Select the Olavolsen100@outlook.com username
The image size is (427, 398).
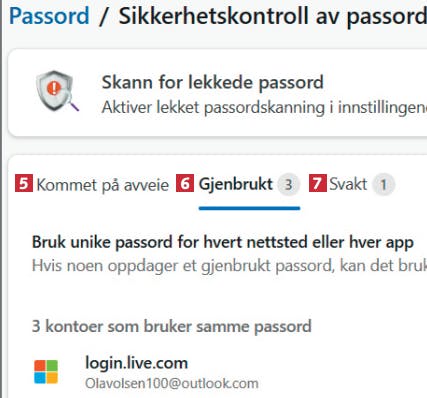click(x=172, y=383)
